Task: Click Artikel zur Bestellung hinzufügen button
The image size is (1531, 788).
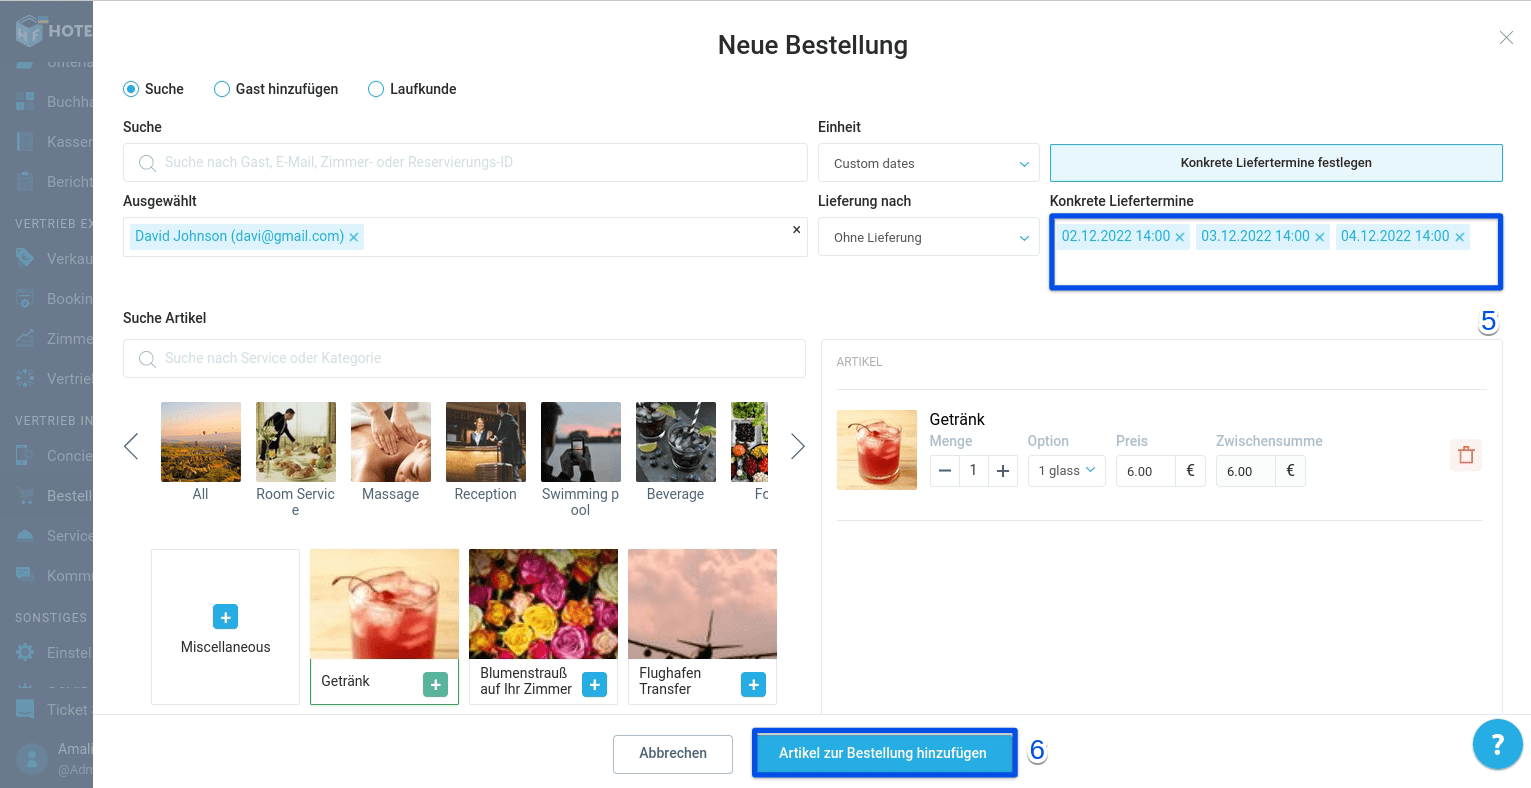Action: [883, 753]
